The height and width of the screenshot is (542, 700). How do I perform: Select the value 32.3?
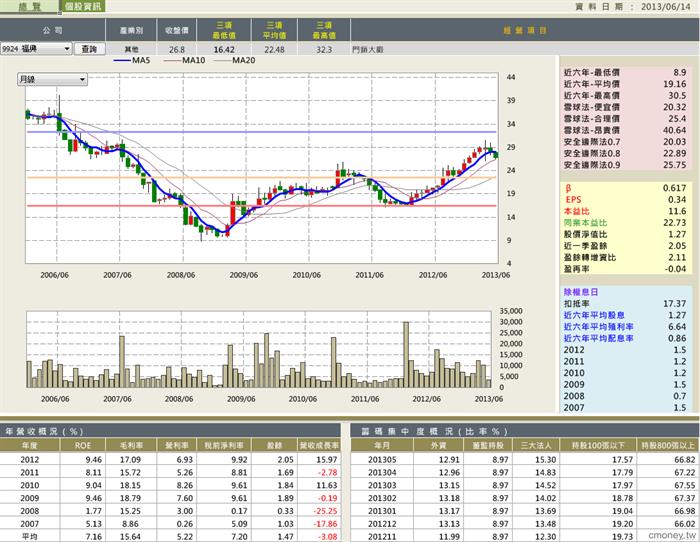[324, 50]
